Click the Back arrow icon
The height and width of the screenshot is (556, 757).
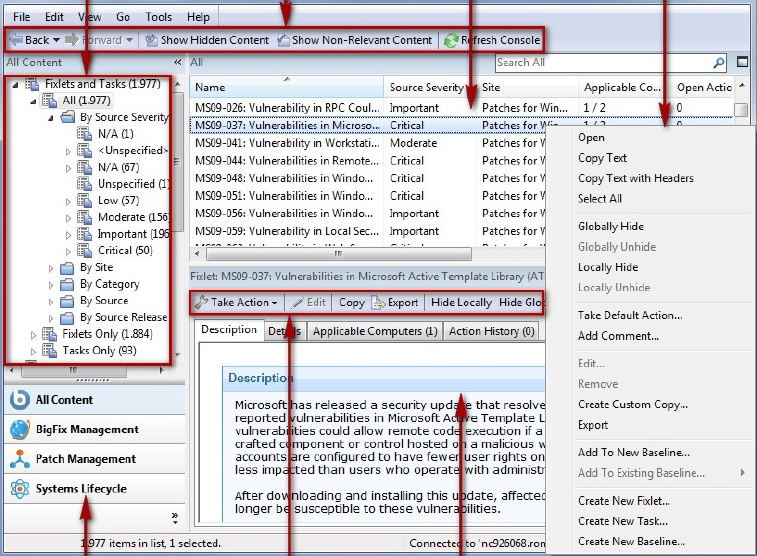tap(16, 40)
